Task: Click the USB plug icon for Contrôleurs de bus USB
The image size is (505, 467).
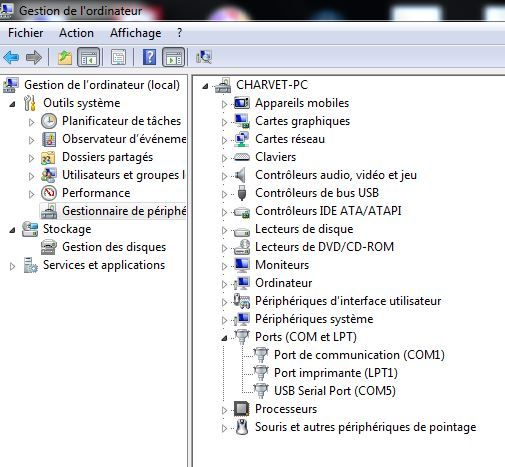Action: tap(242, 193)
